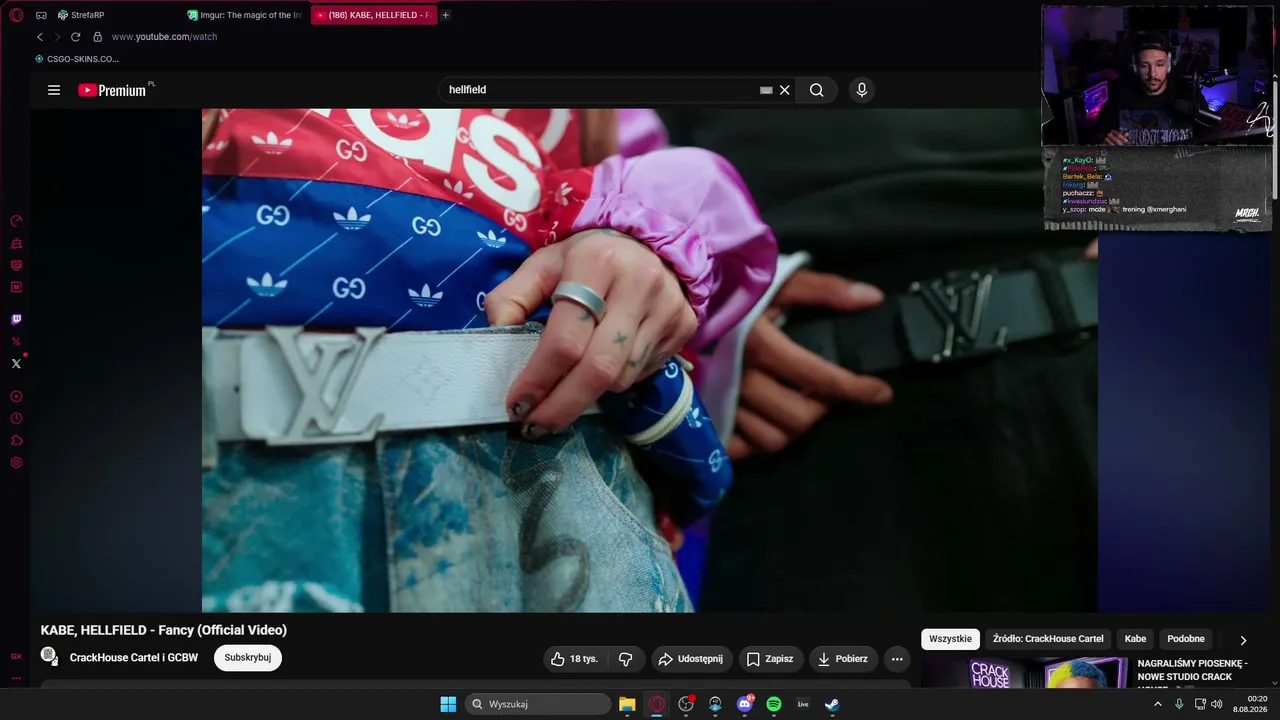The height and width of the screenshot is (720, 1280).
Task: Select the KABE, HELLFIELD YouTube tab
Action: (x=374, y=15)
